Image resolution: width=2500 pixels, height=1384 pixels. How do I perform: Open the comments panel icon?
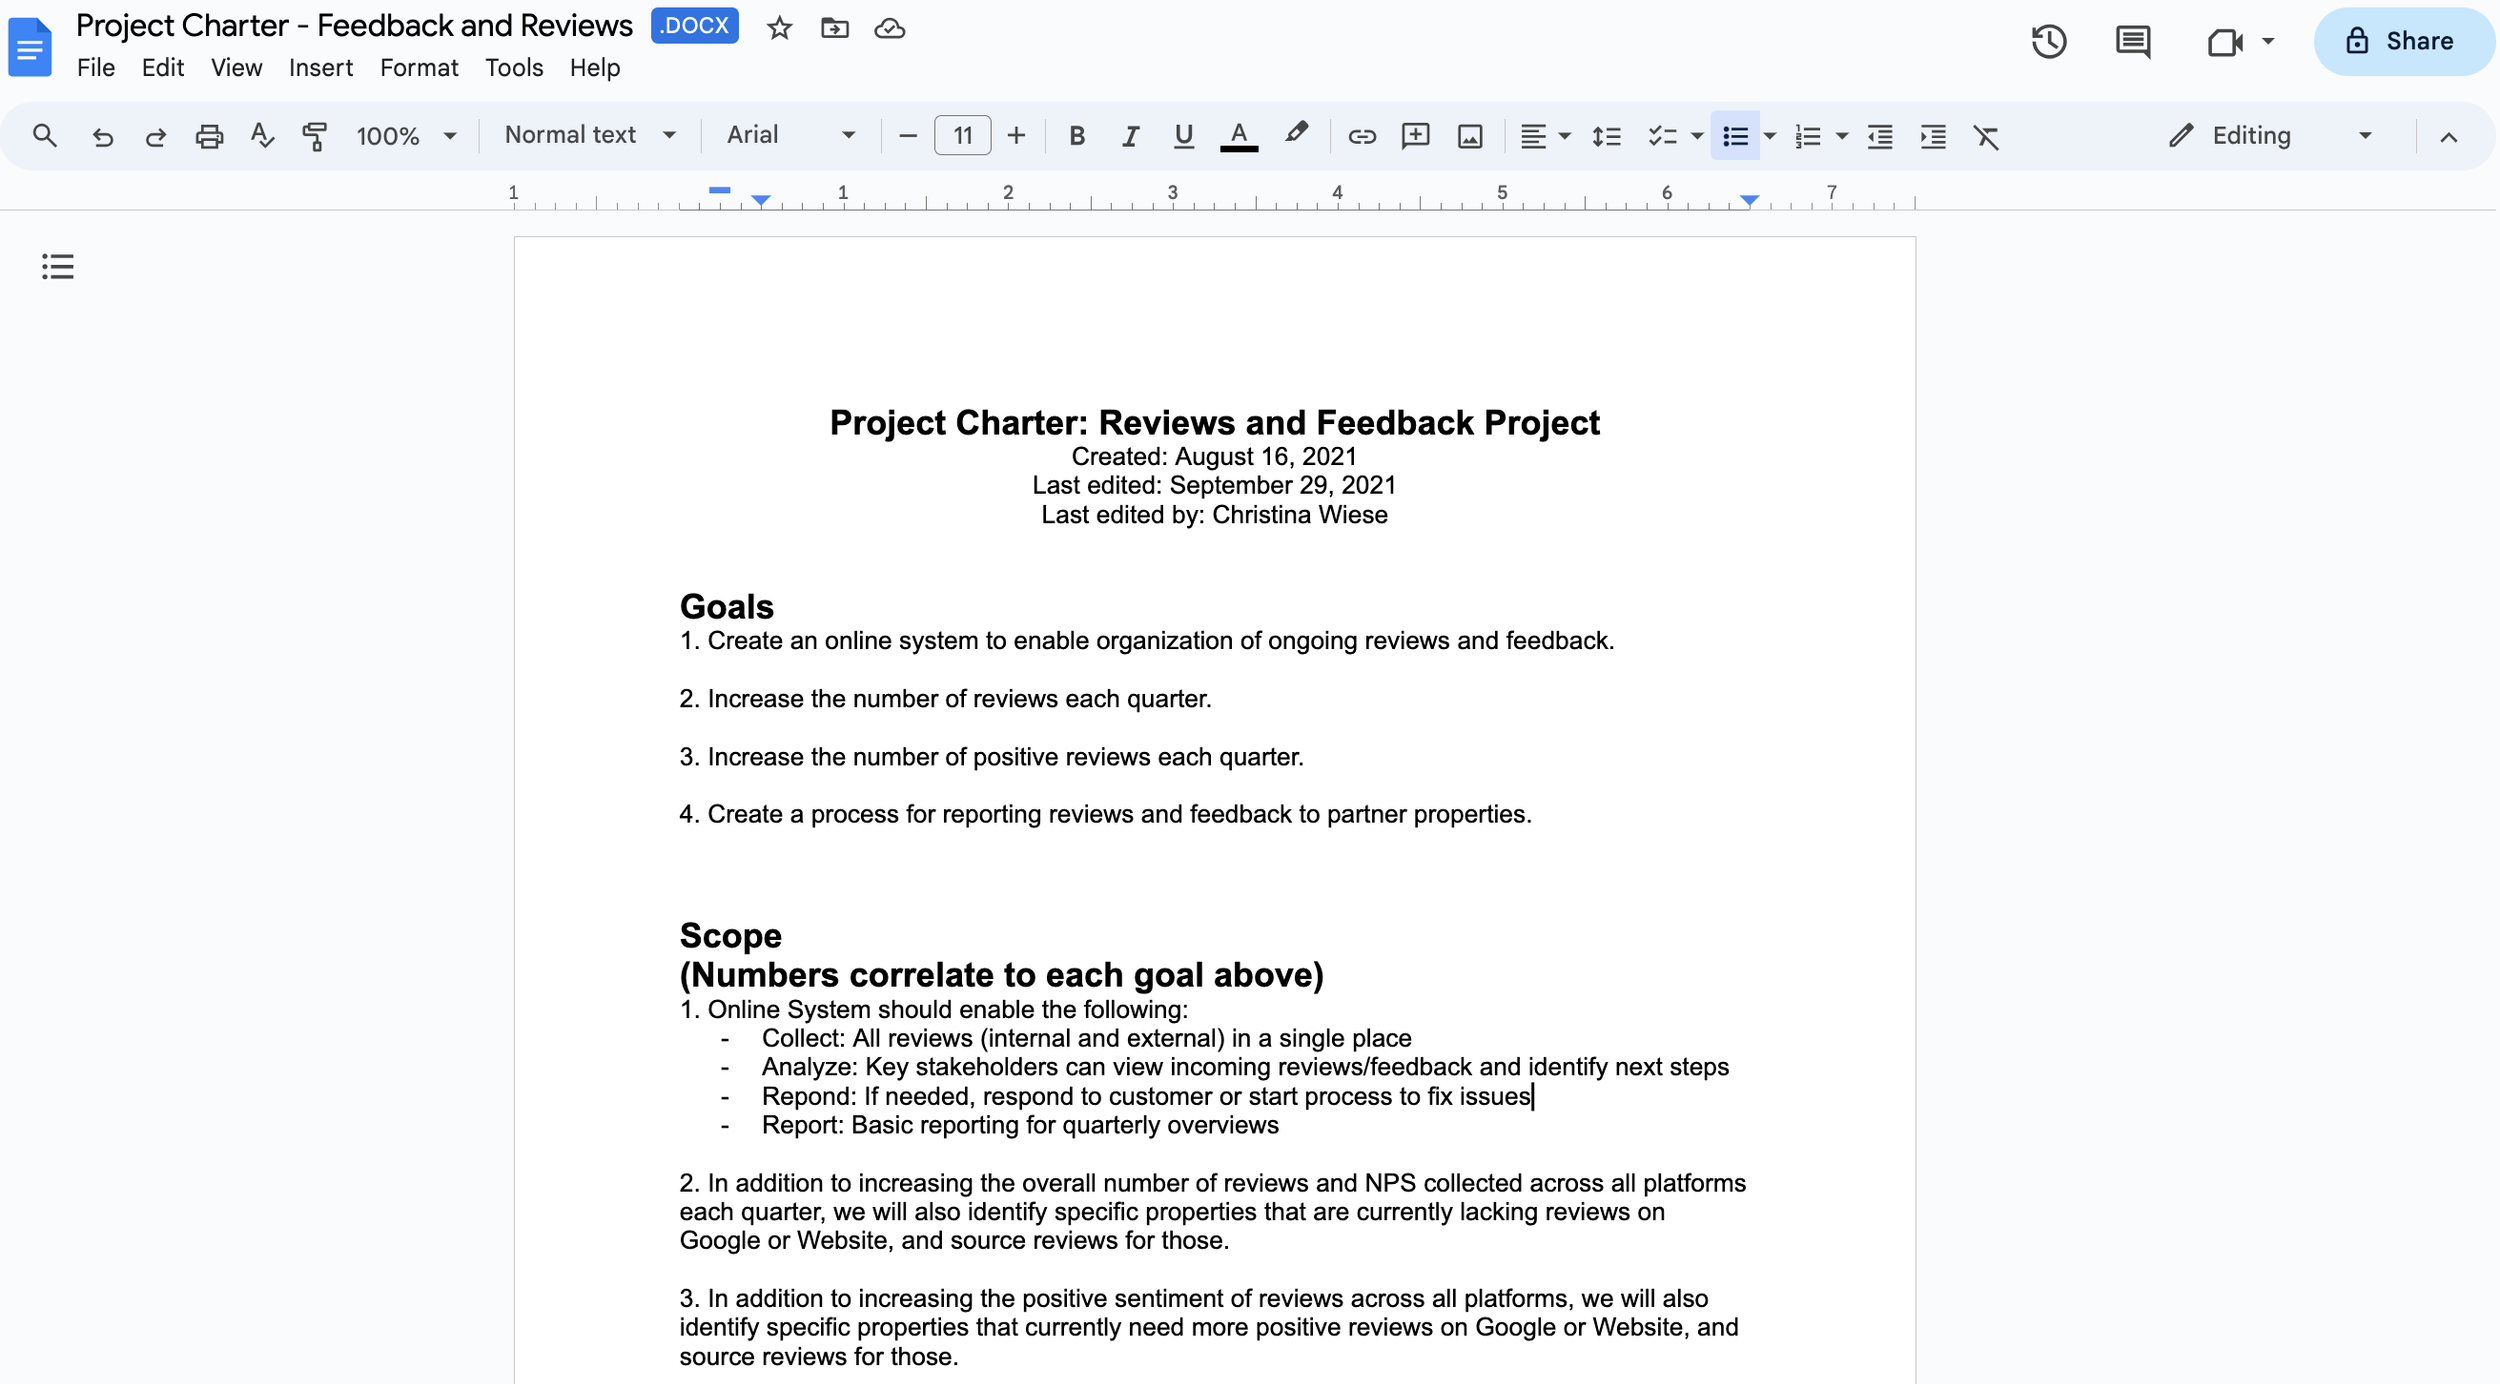click(x=2135, y=41)
